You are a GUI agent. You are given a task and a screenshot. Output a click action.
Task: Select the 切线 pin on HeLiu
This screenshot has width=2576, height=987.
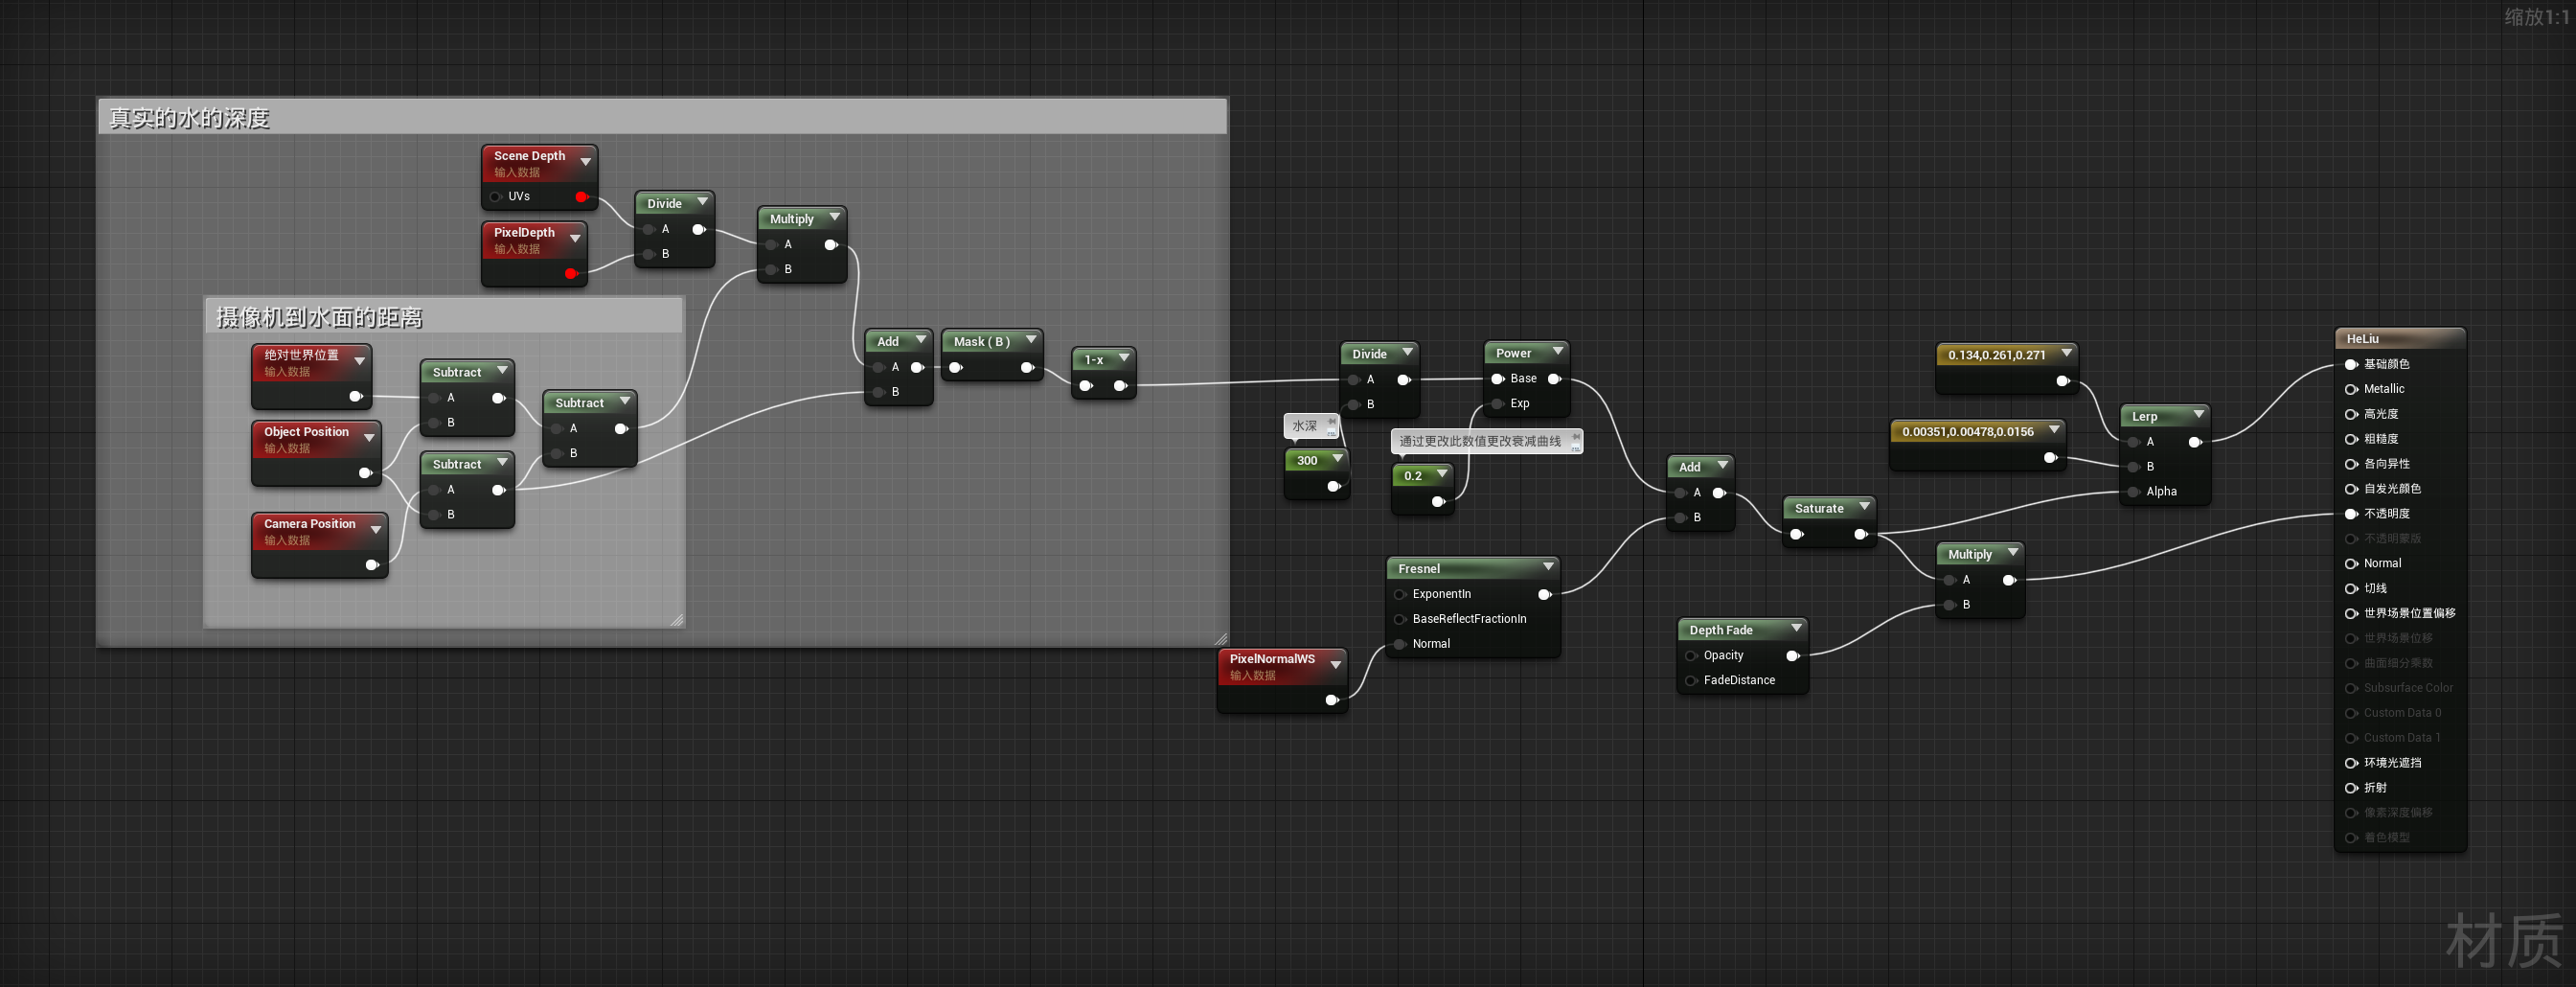point(2351,589)
